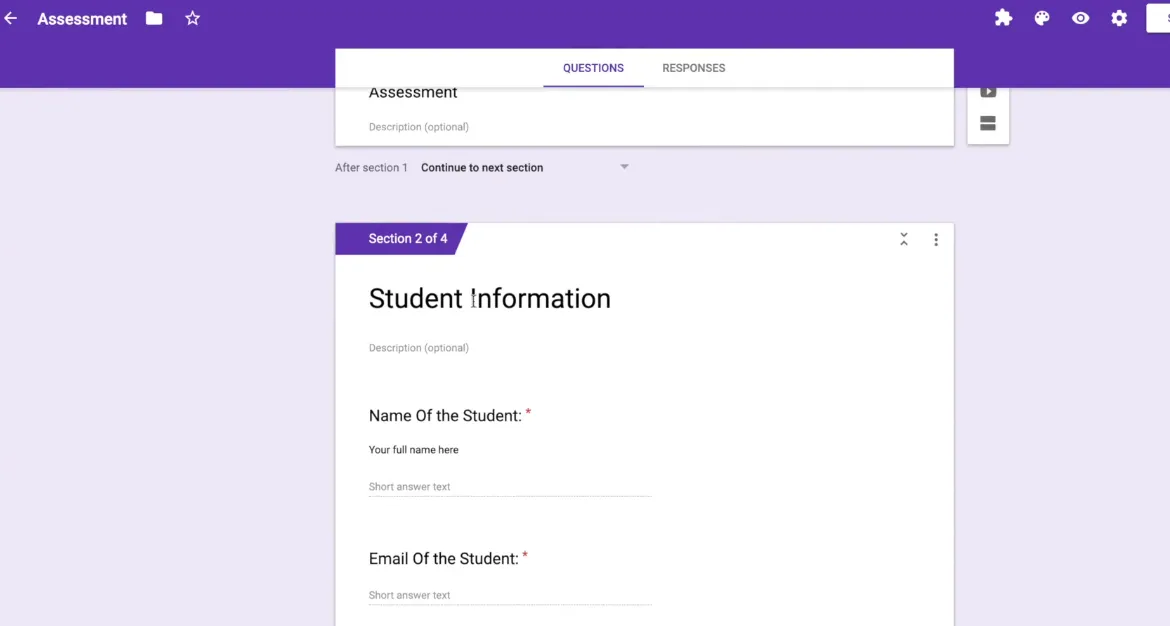Image resolution: width=1170 pixels, height=626 pixels.
Task: Select the Email Of the Student question
Action: coord(443,559)
